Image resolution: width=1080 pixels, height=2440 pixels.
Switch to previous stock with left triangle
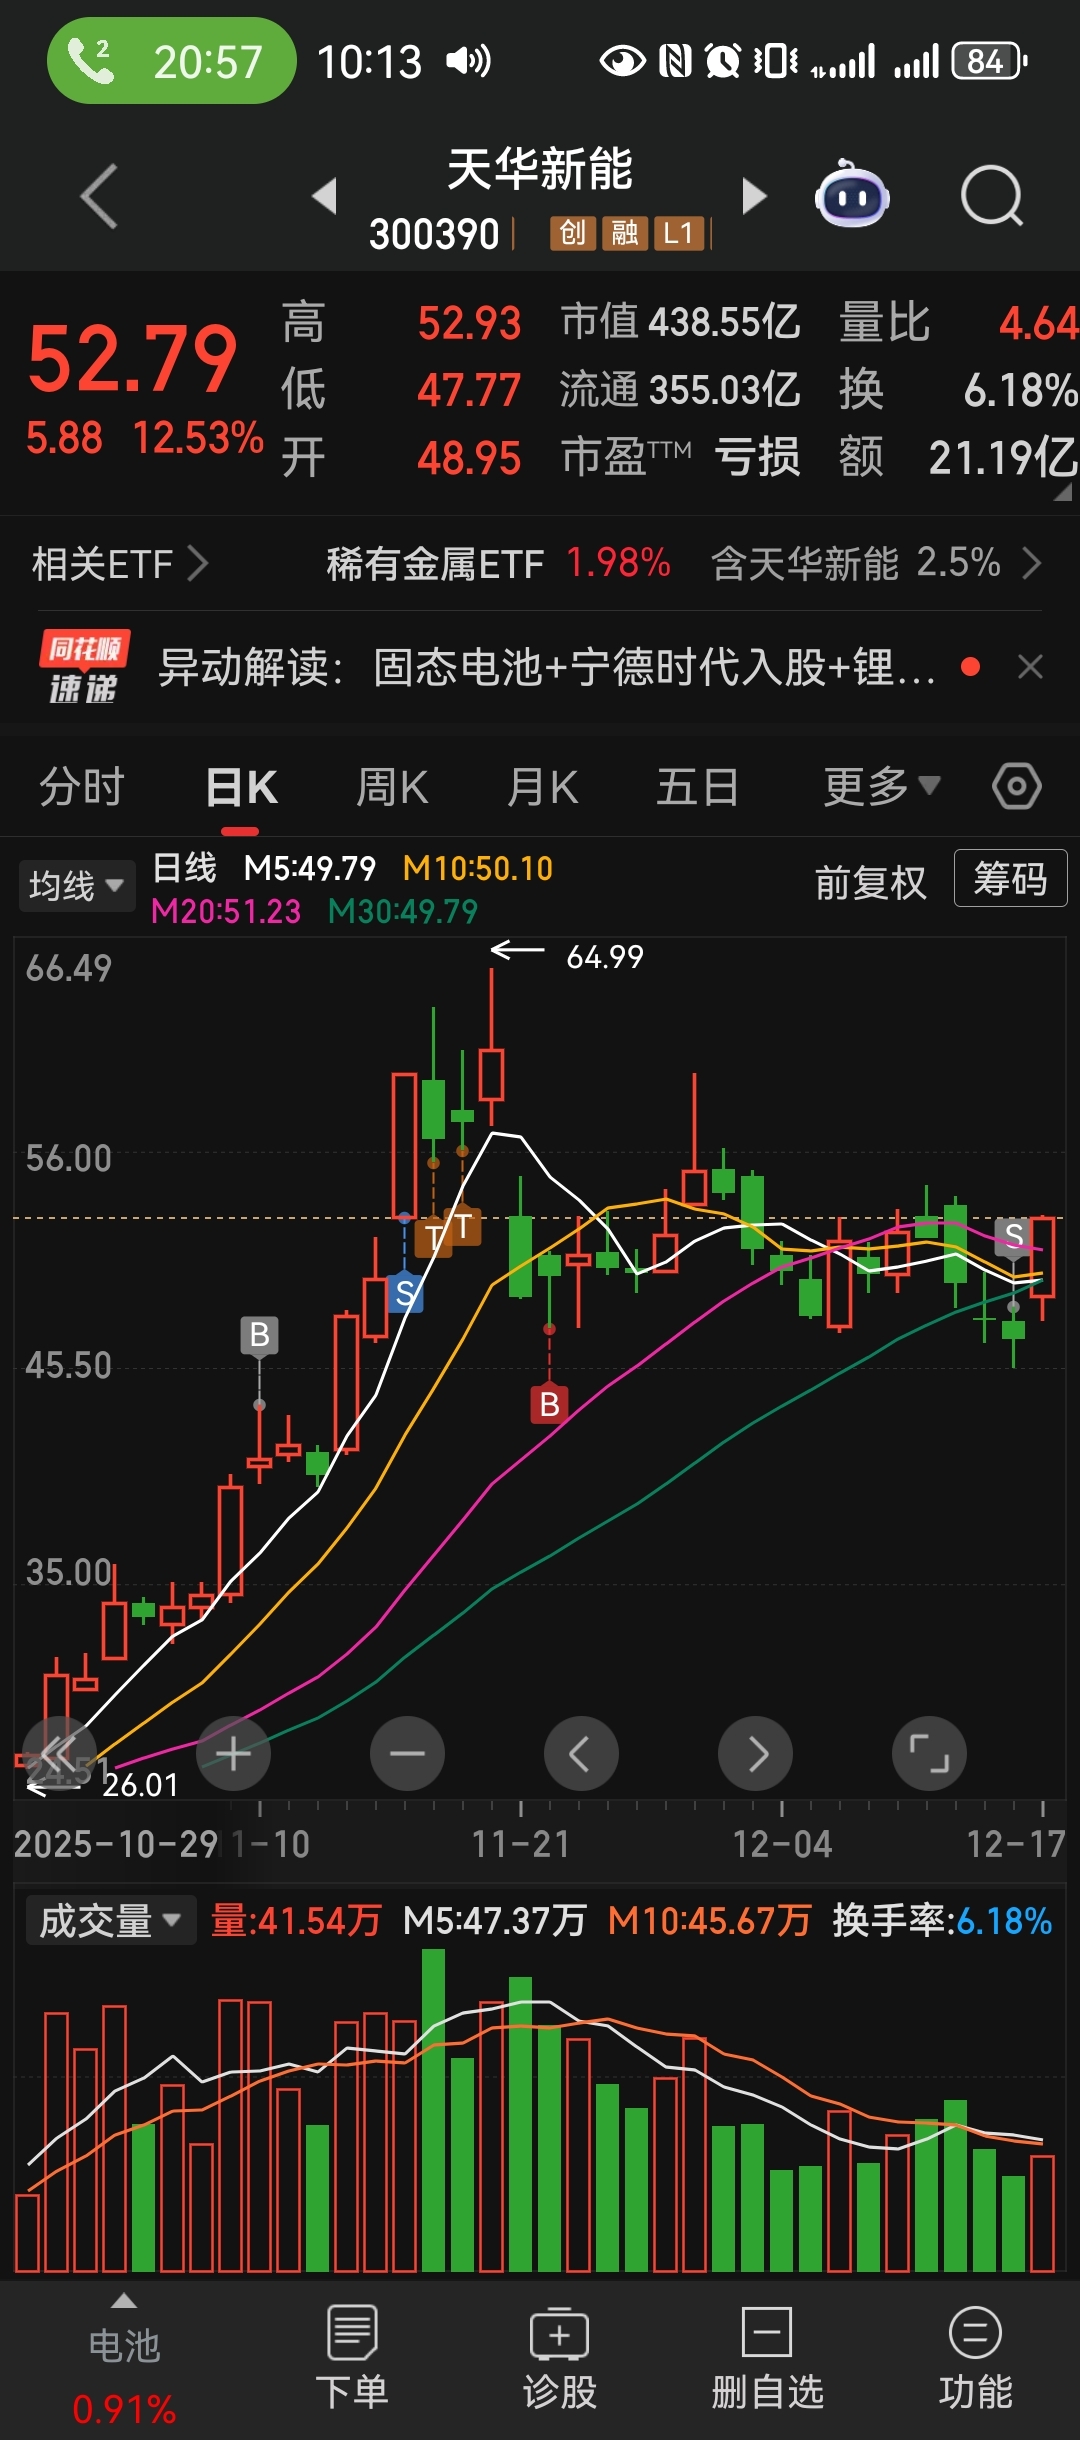pos(324,196)
